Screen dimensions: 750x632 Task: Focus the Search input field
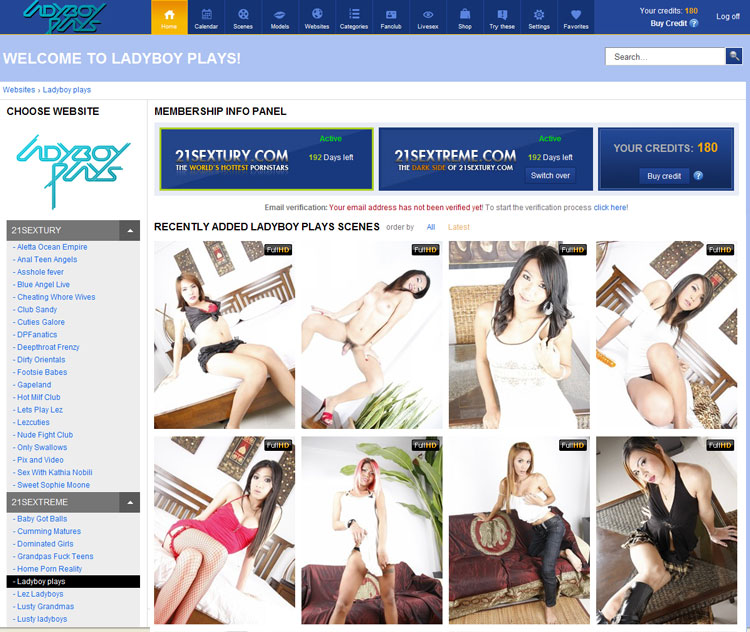(x=665, y=56)
